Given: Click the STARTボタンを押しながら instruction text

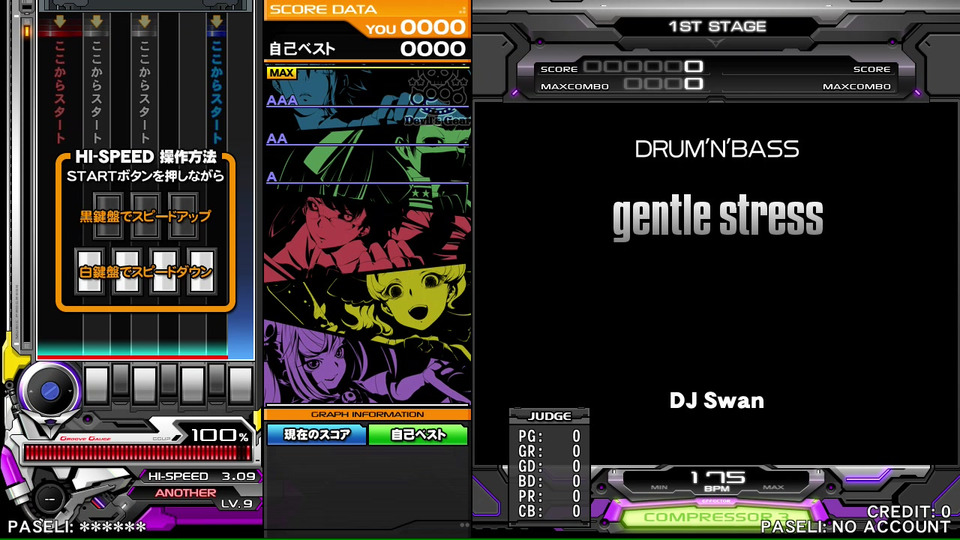Looking at the screenshot, I should pos(146,176).
